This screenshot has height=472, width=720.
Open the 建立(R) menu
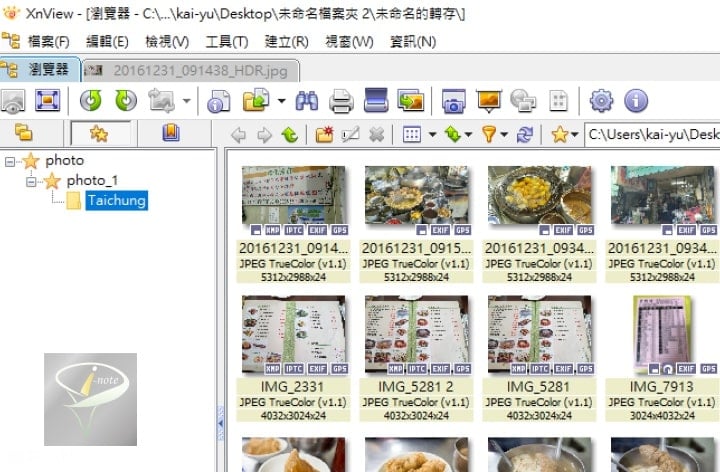coord(286,42)
